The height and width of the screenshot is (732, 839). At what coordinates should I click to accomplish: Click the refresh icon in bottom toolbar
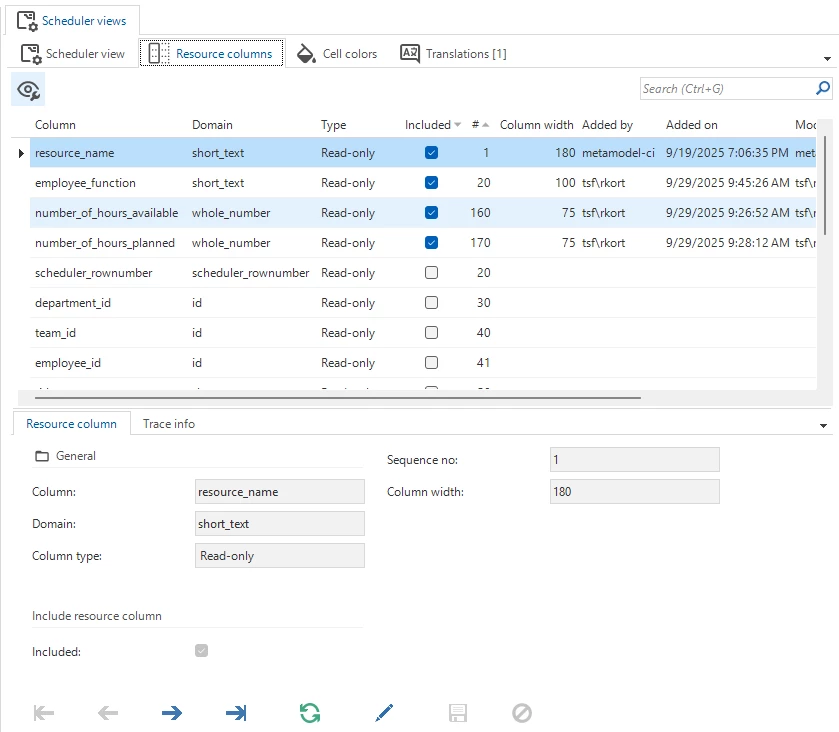tap(310, 713)
